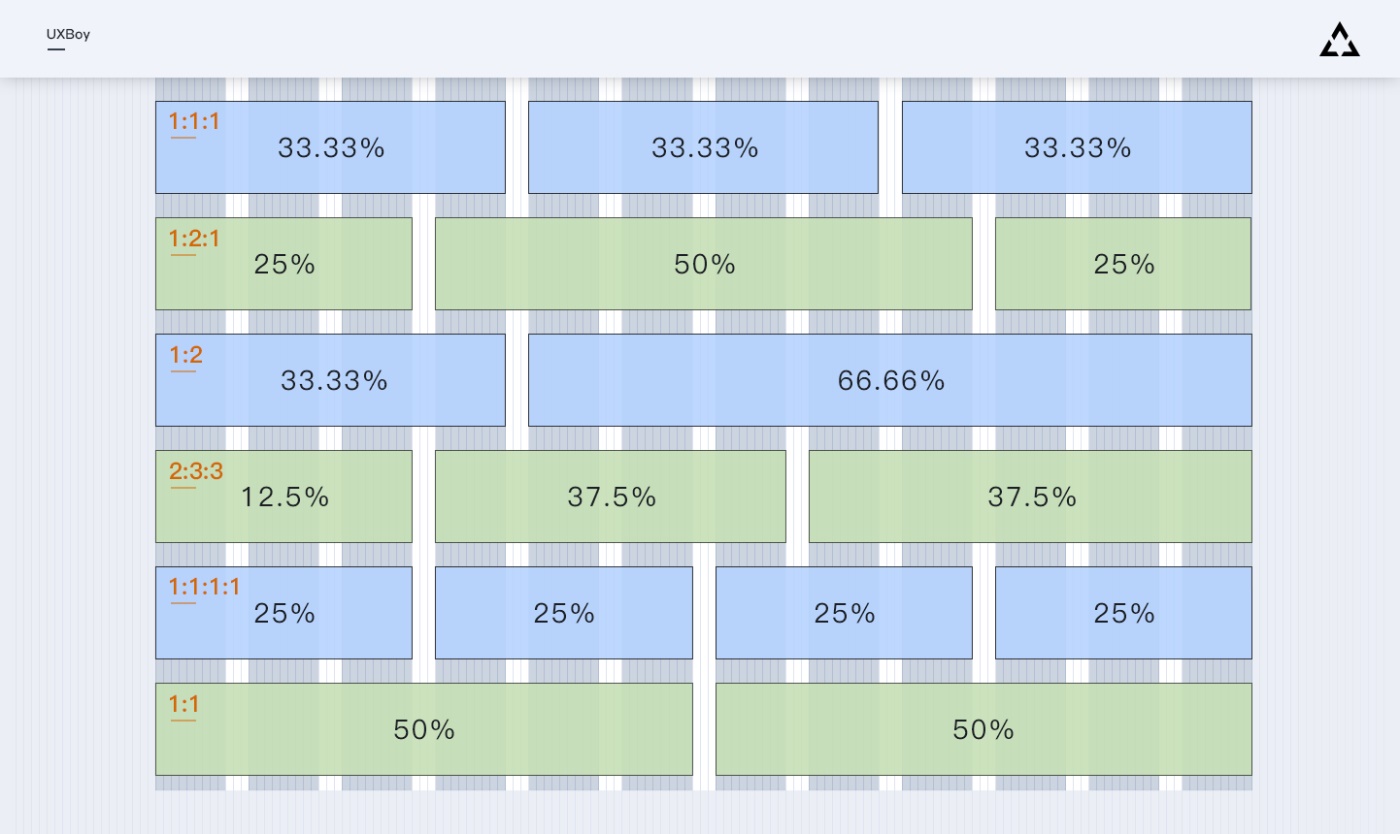
Task: Select the second 25% block in 1:1:1:1 row
Action: tap(564, 613)
